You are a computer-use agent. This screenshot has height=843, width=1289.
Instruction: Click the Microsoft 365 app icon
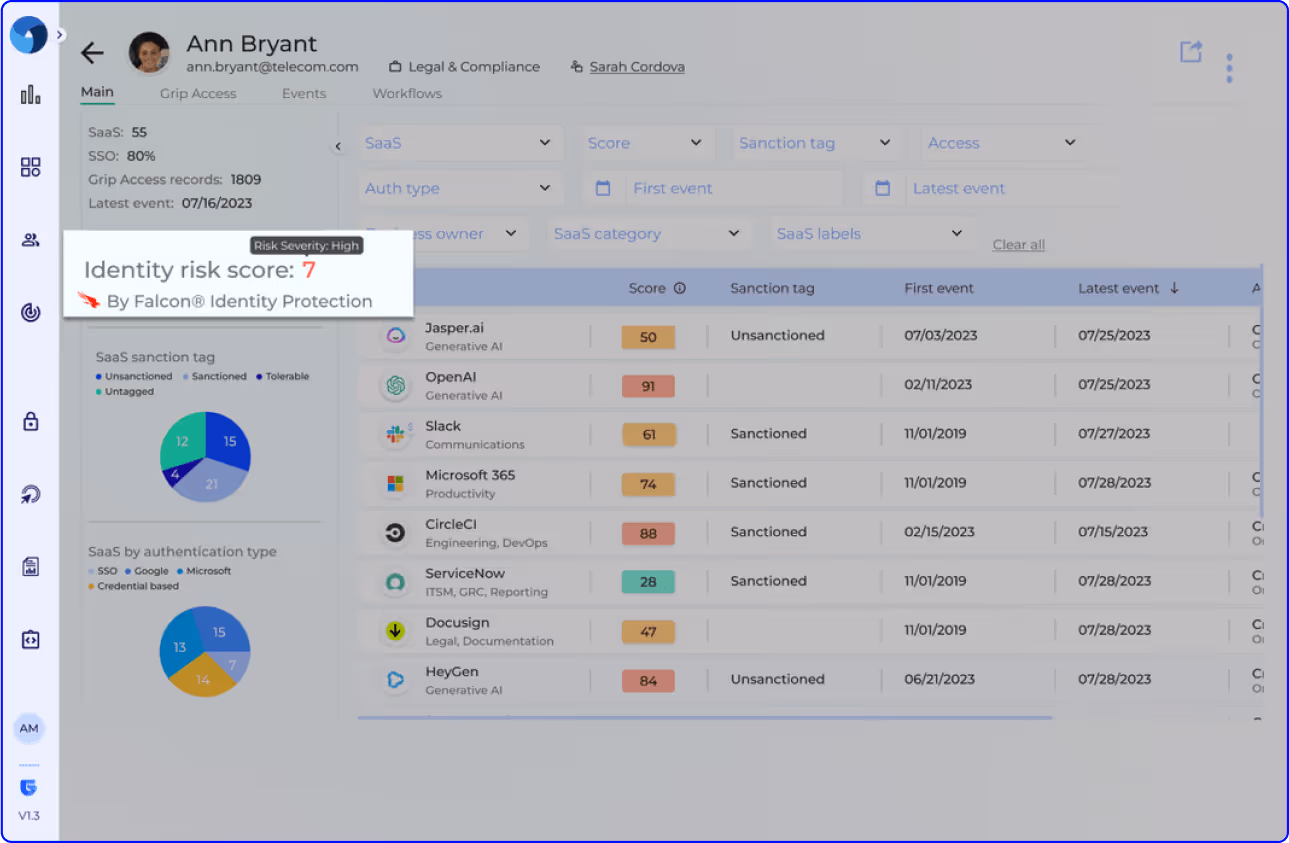[395, 484]
